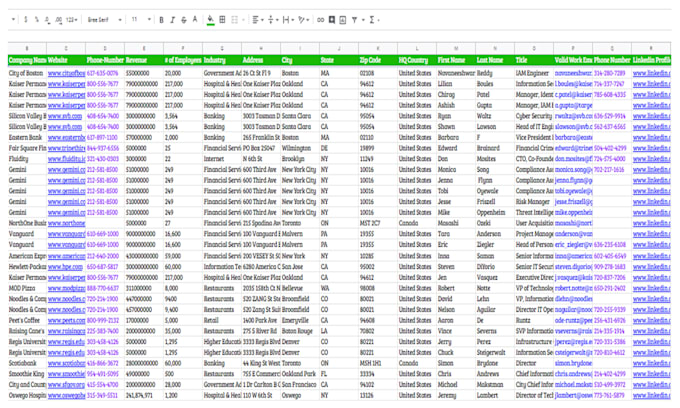Select the 241,874,971 revenue cell

coord(144,395)
